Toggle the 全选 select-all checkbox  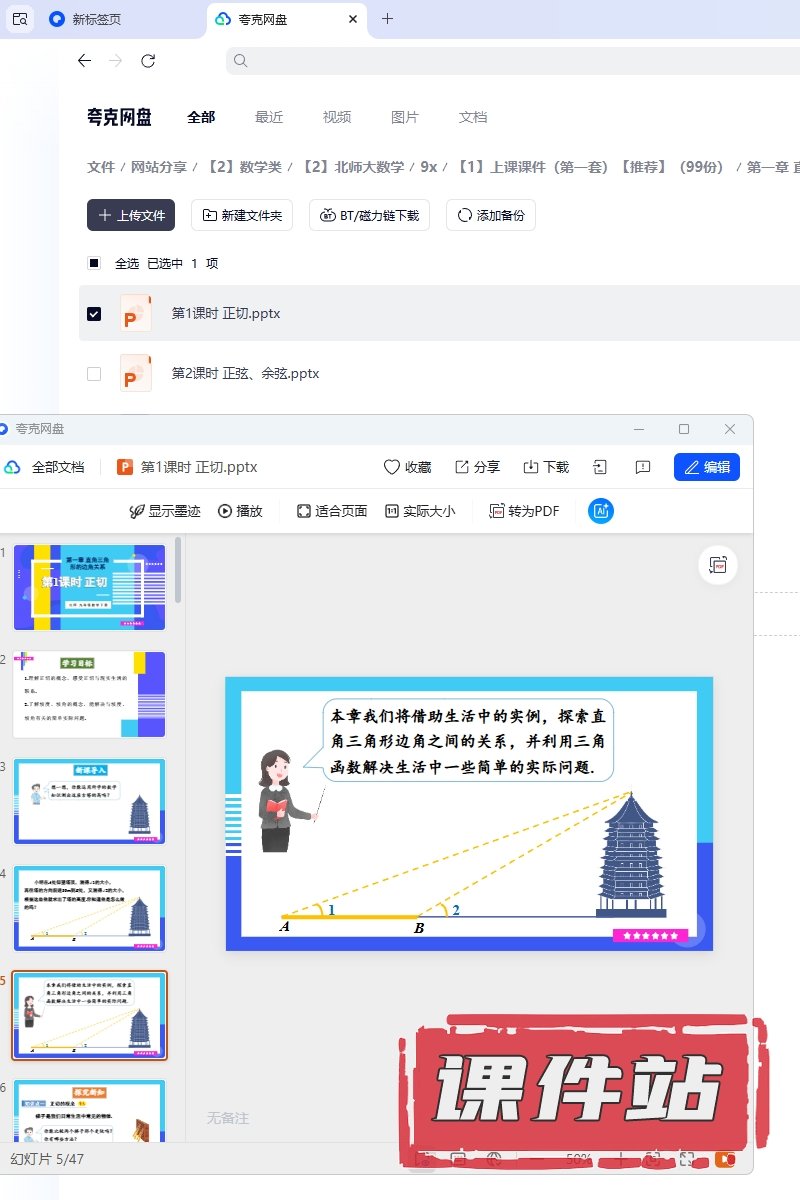coord(94,264)
